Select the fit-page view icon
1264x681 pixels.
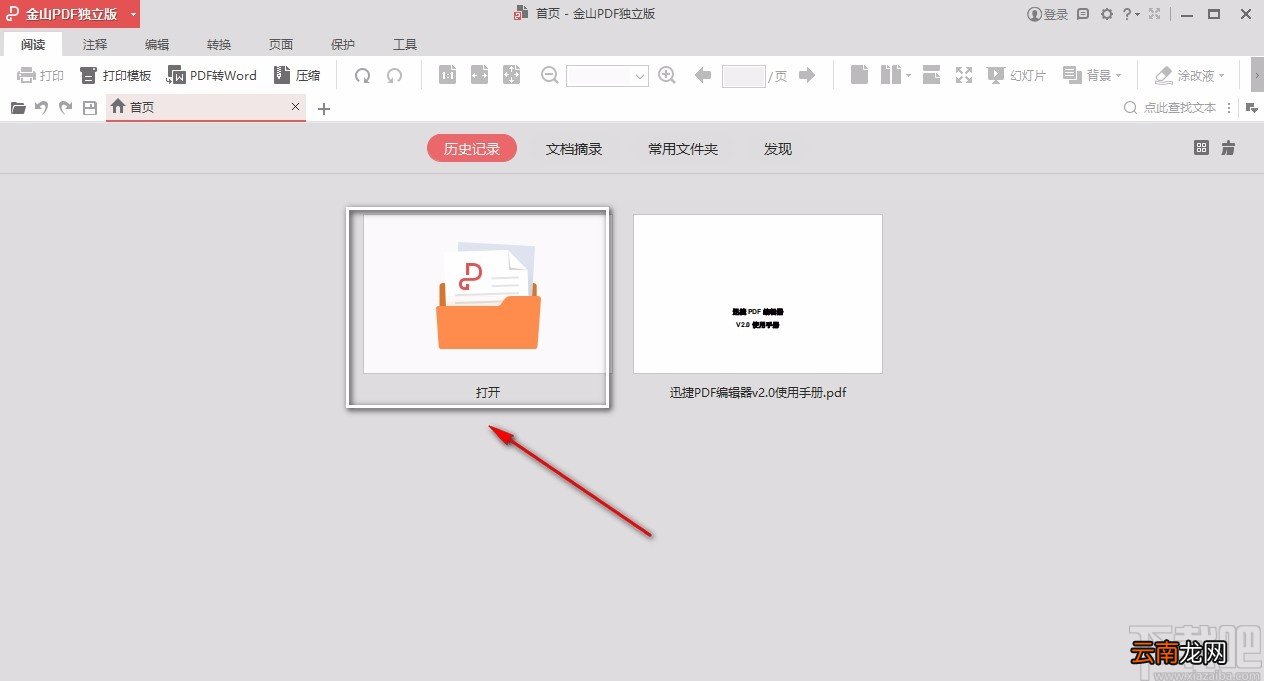point(512,75)
